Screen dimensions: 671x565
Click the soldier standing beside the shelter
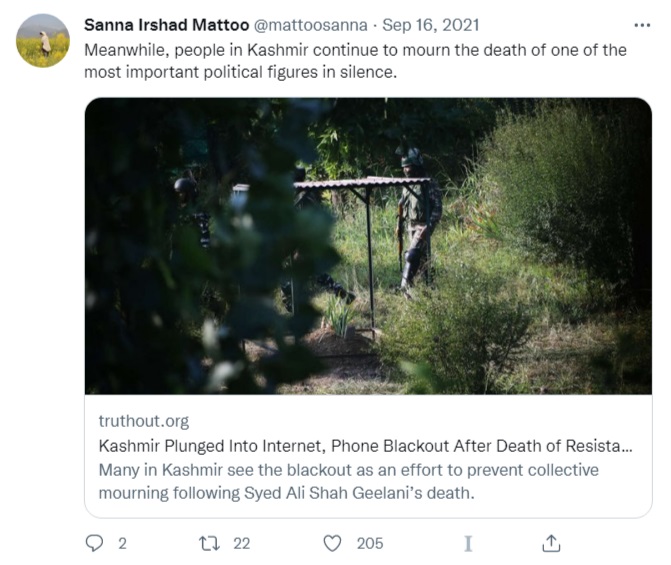[x=415, y=220]
